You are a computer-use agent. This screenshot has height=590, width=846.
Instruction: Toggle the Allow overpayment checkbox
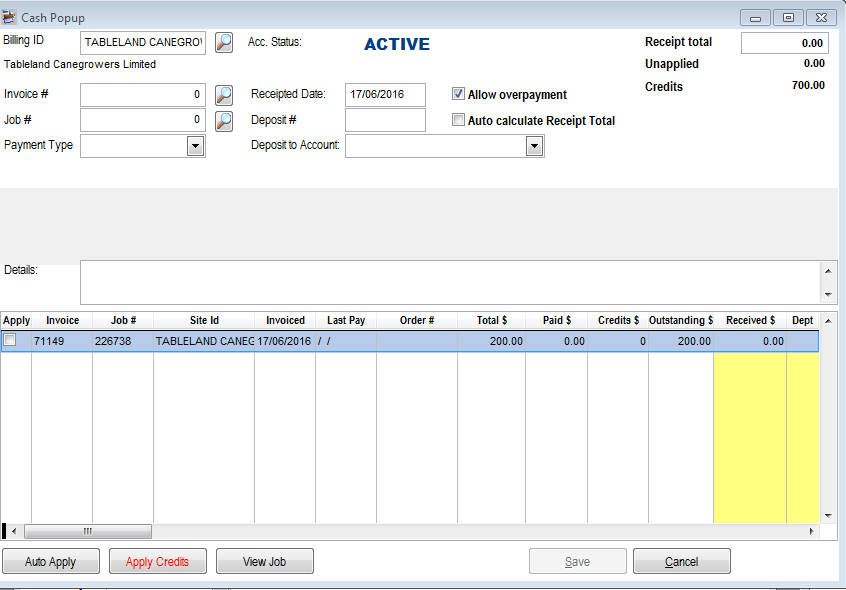pos(459,94)
